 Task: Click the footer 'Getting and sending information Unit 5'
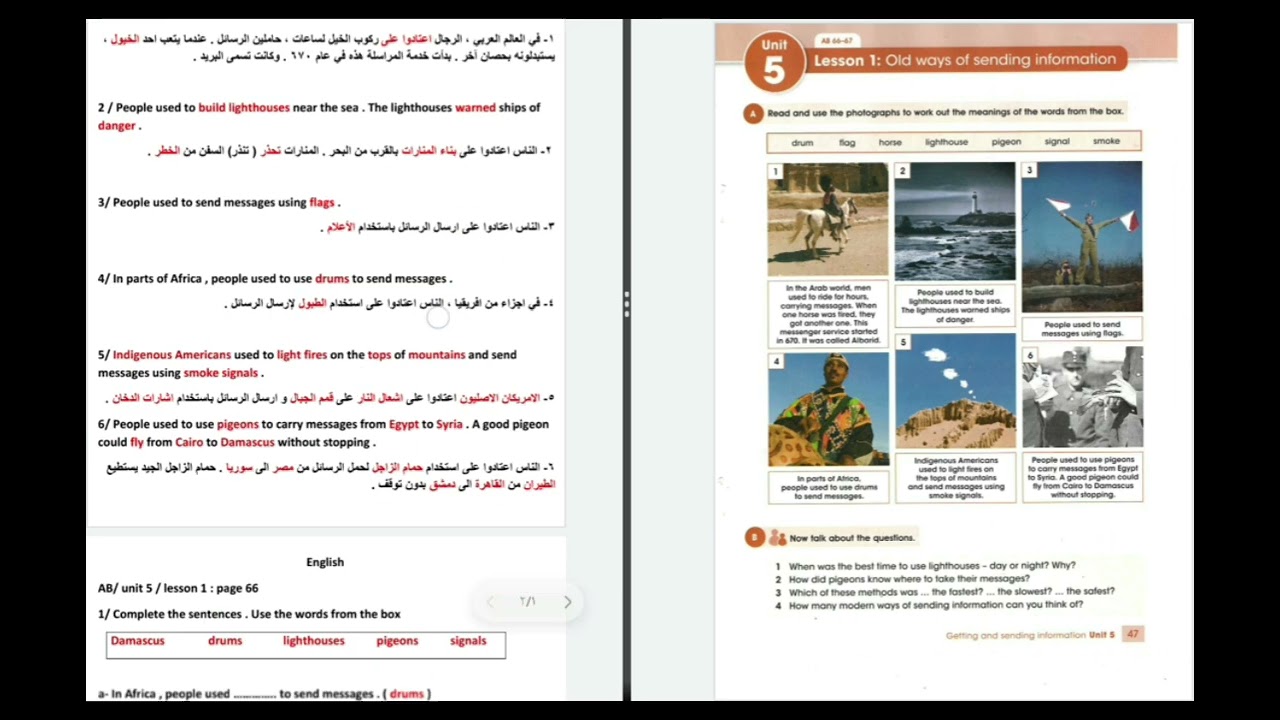(x=1030, y=635)
